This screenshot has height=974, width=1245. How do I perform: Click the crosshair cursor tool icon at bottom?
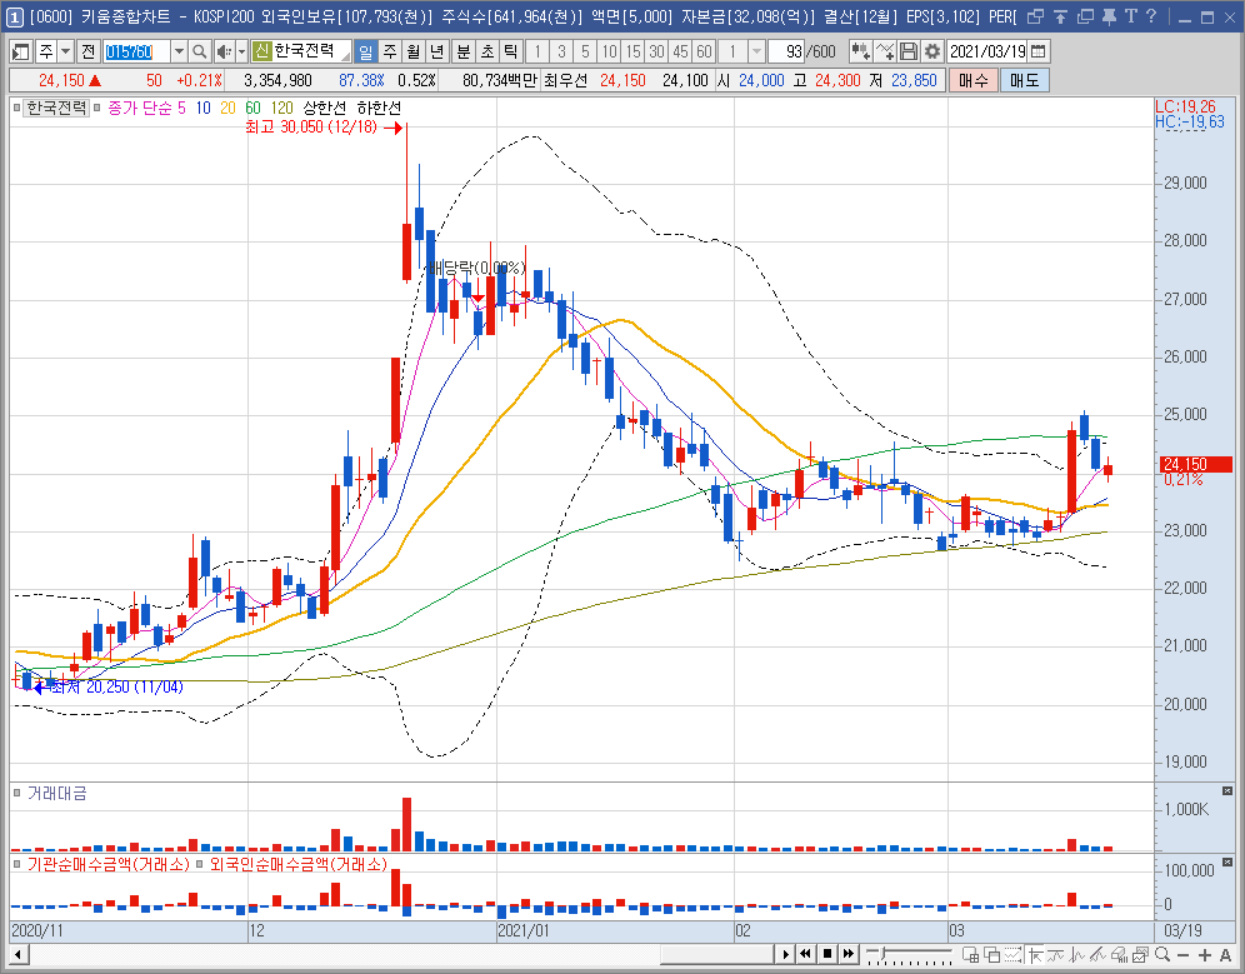click(x=1035, y=955)
